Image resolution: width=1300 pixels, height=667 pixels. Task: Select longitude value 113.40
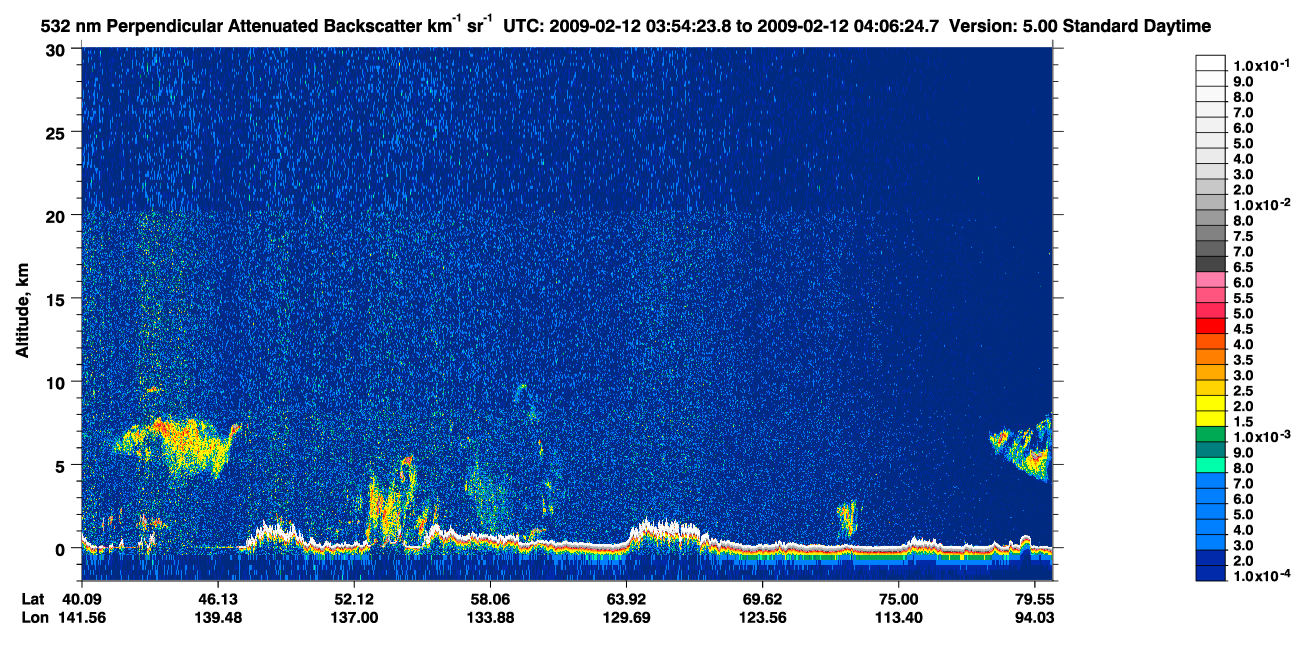point(898,617)
